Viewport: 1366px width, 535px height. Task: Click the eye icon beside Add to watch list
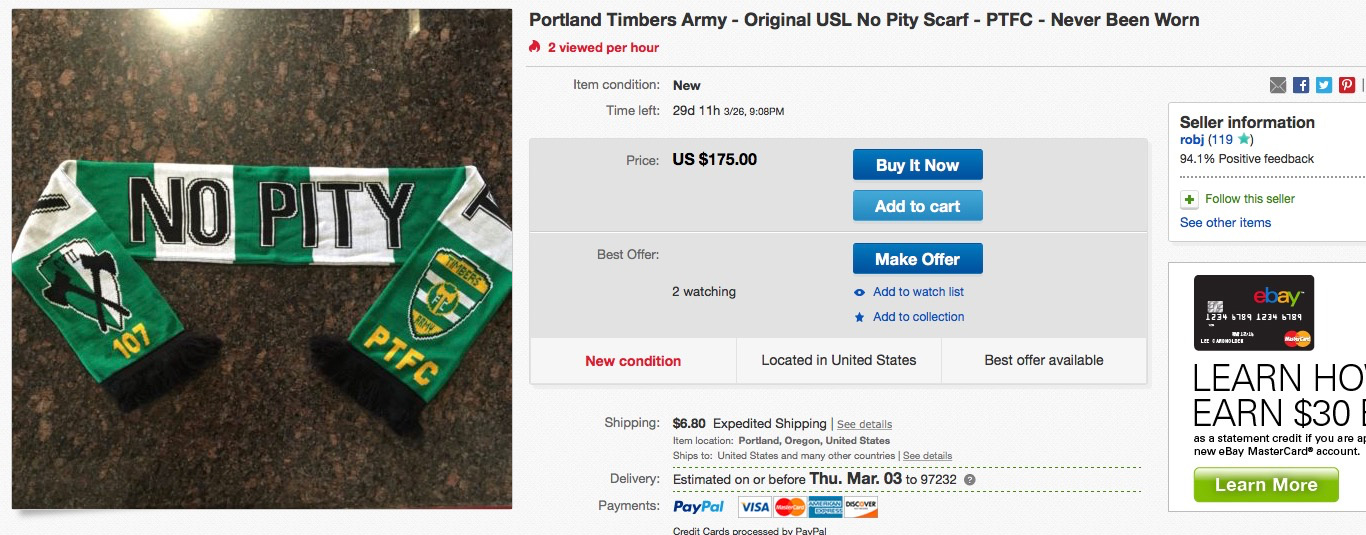(859, 292)
